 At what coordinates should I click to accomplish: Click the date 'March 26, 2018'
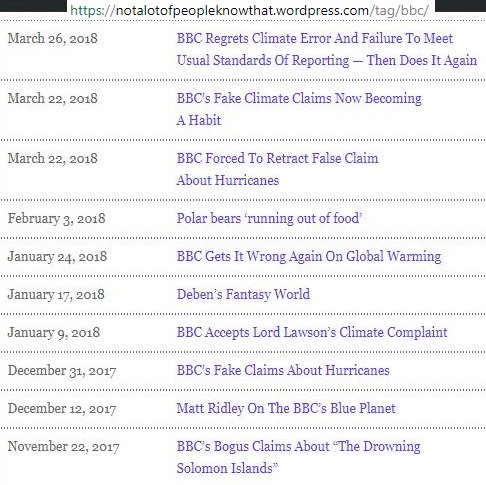(53, 38)
